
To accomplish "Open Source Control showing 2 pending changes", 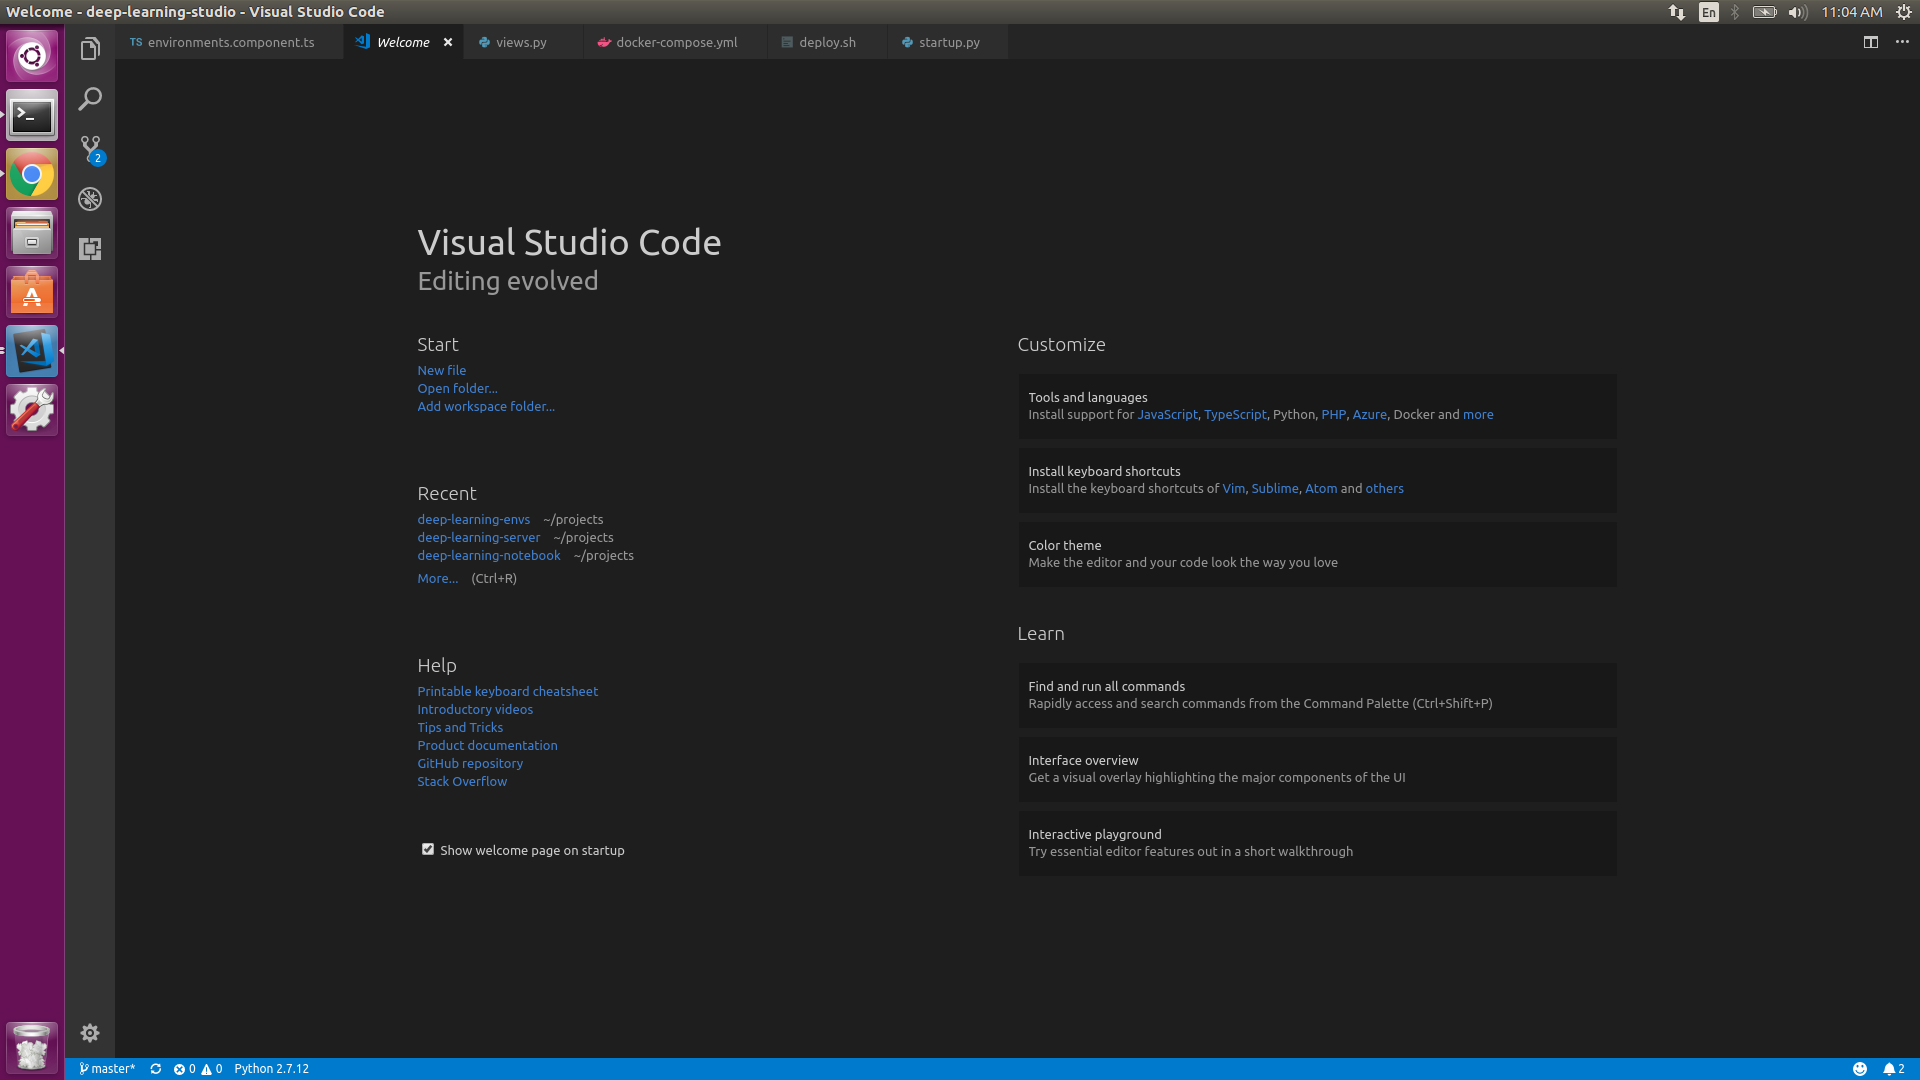I will (x=90, y=148).
